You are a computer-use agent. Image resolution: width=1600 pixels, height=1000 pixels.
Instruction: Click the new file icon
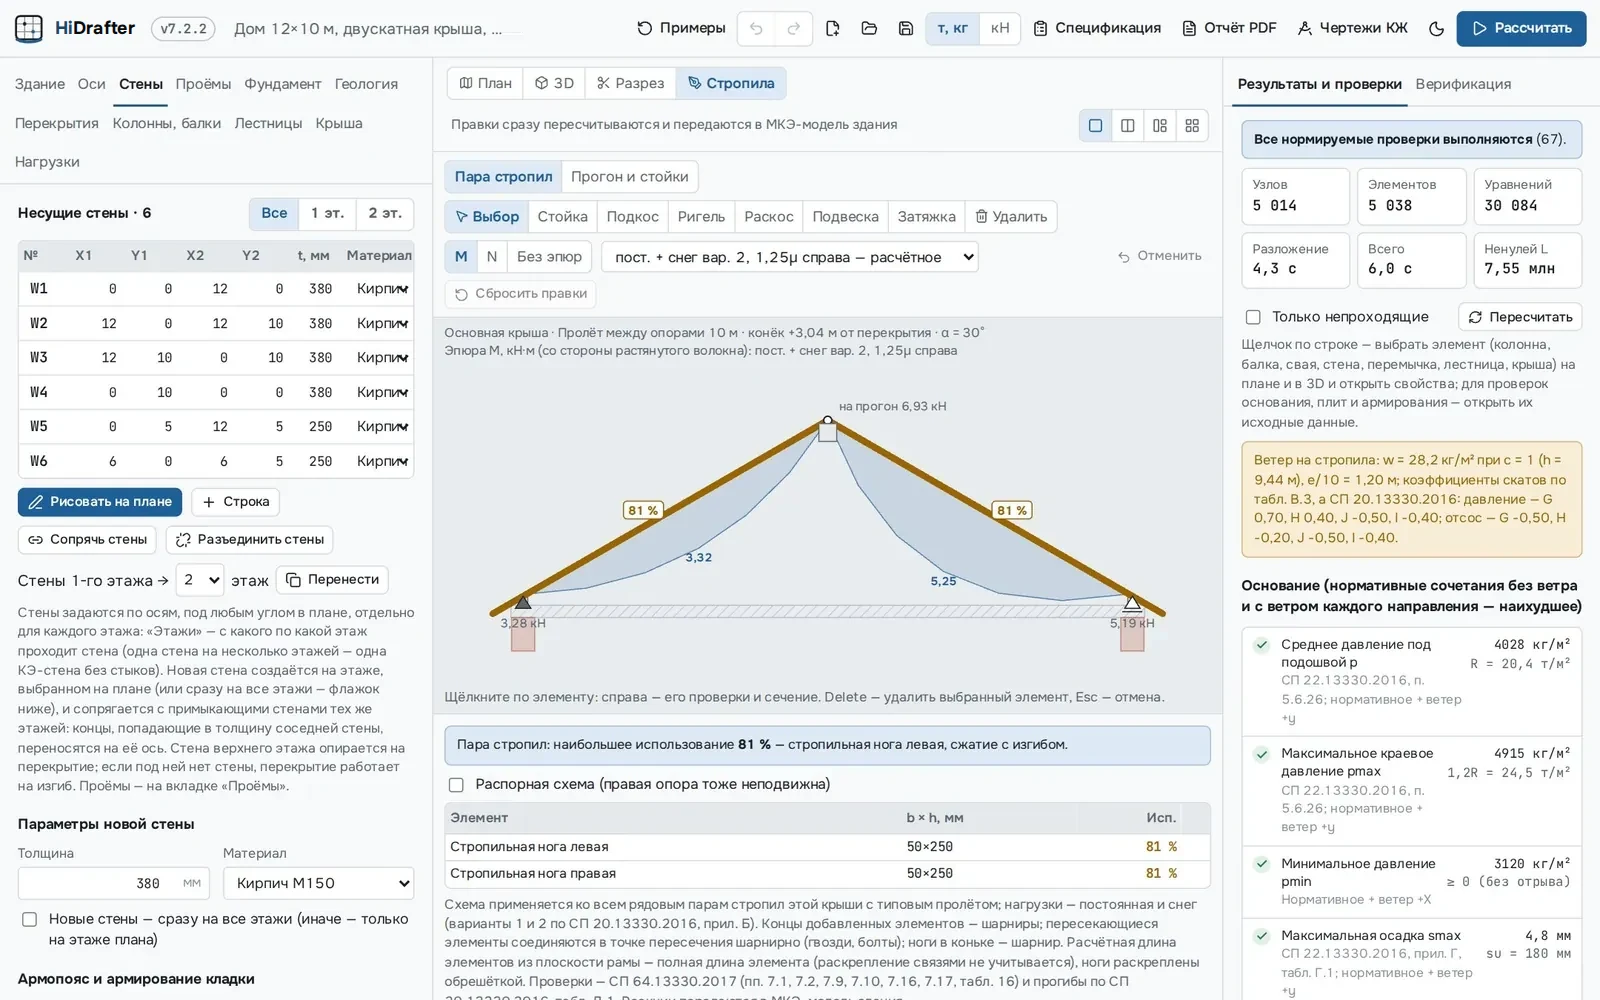point(832,28)
